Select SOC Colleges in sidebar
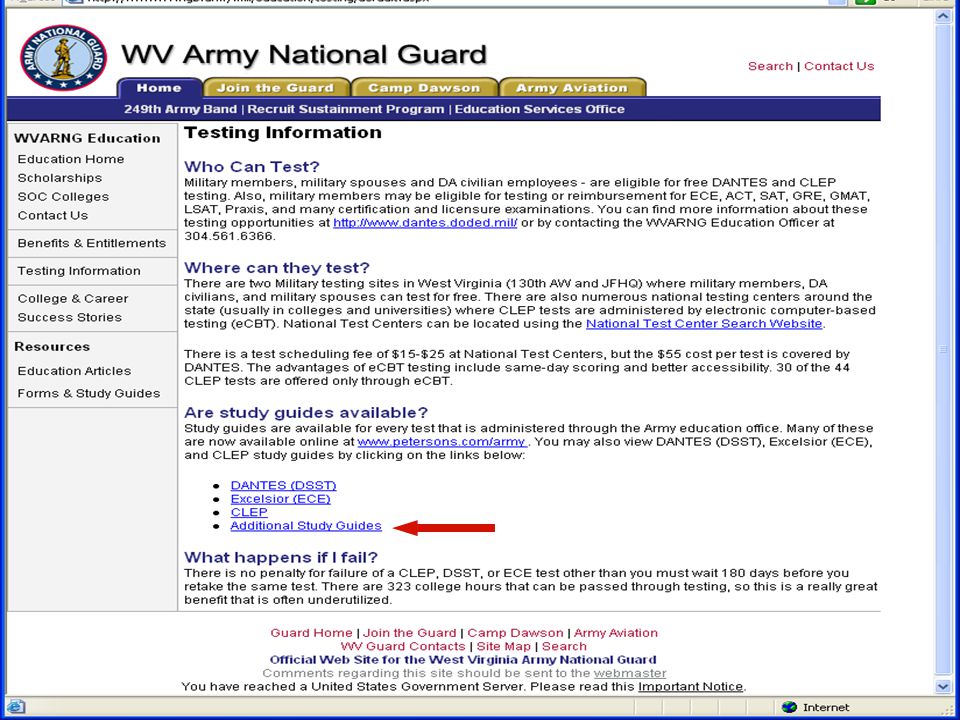960x720 pixels. tap(63, 197)
